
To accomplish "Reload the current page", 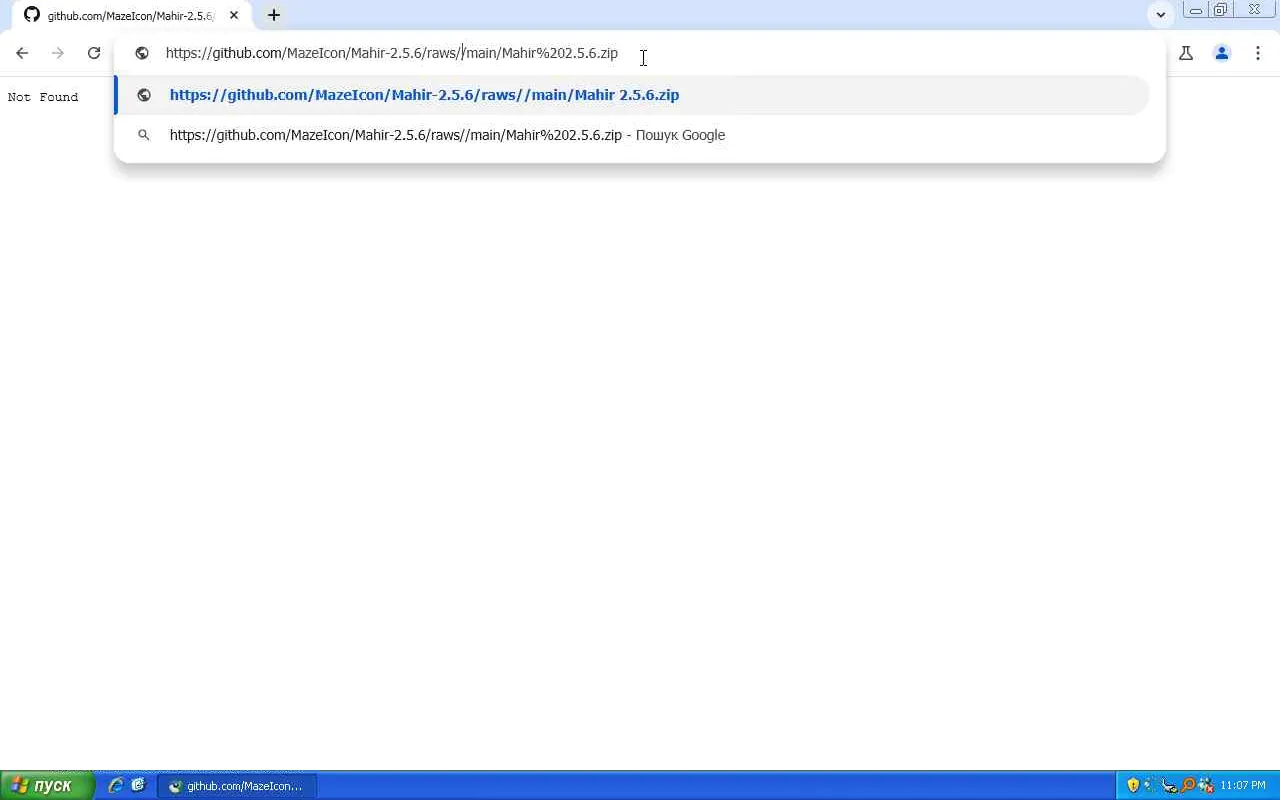I will 94,53.
